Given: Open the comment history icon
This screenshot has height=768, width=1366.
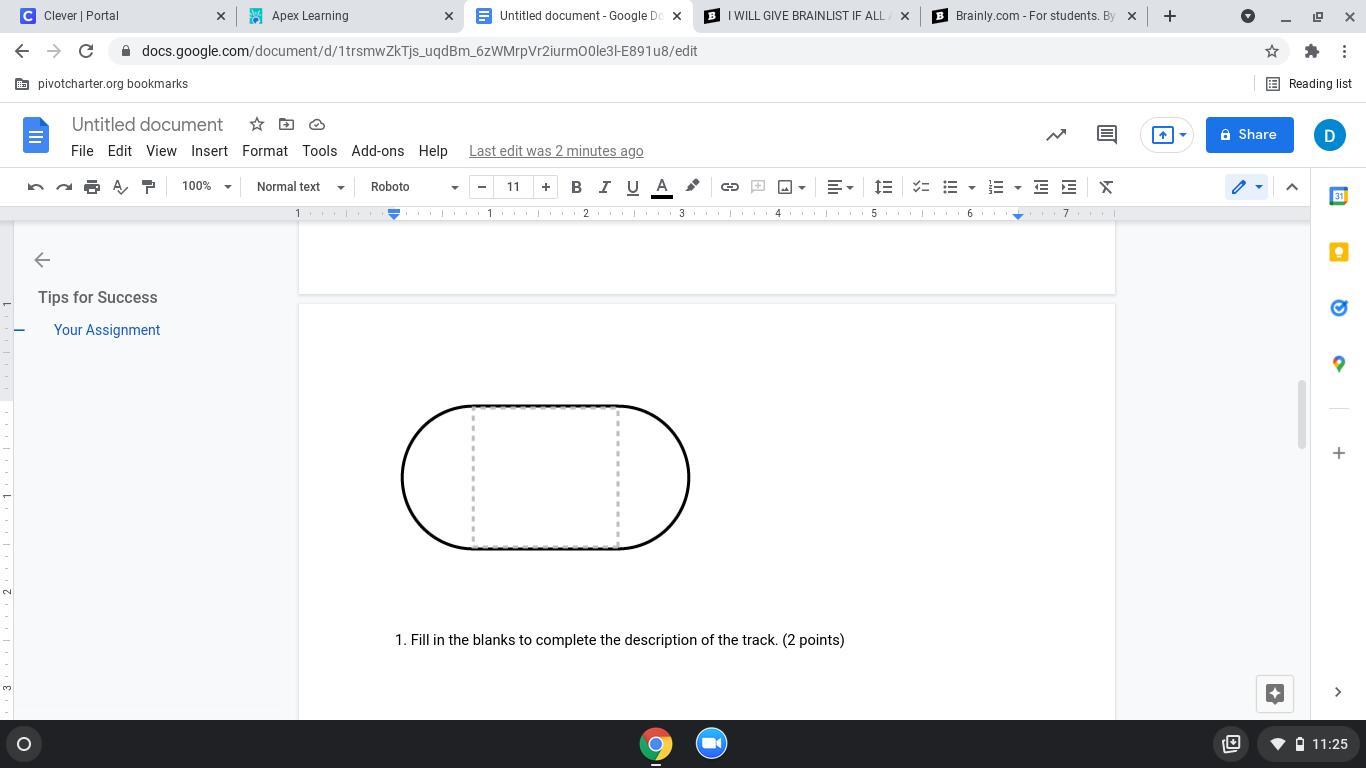Looking at the screenshot, I should pyautogui.click(x=1106, y=135).
